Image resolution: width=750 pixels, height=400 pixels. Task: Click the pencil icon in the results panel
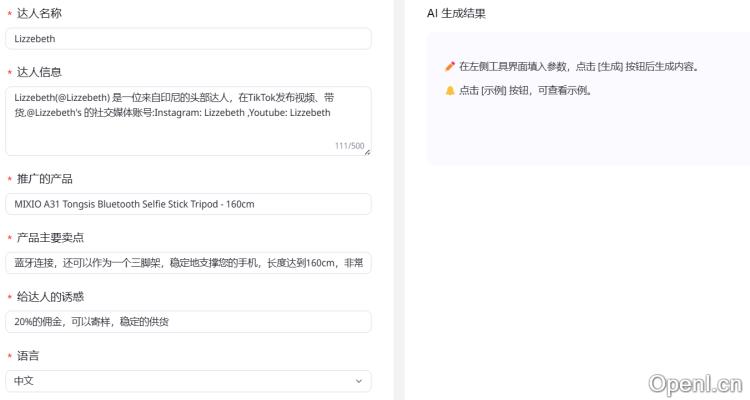point(450,67)
